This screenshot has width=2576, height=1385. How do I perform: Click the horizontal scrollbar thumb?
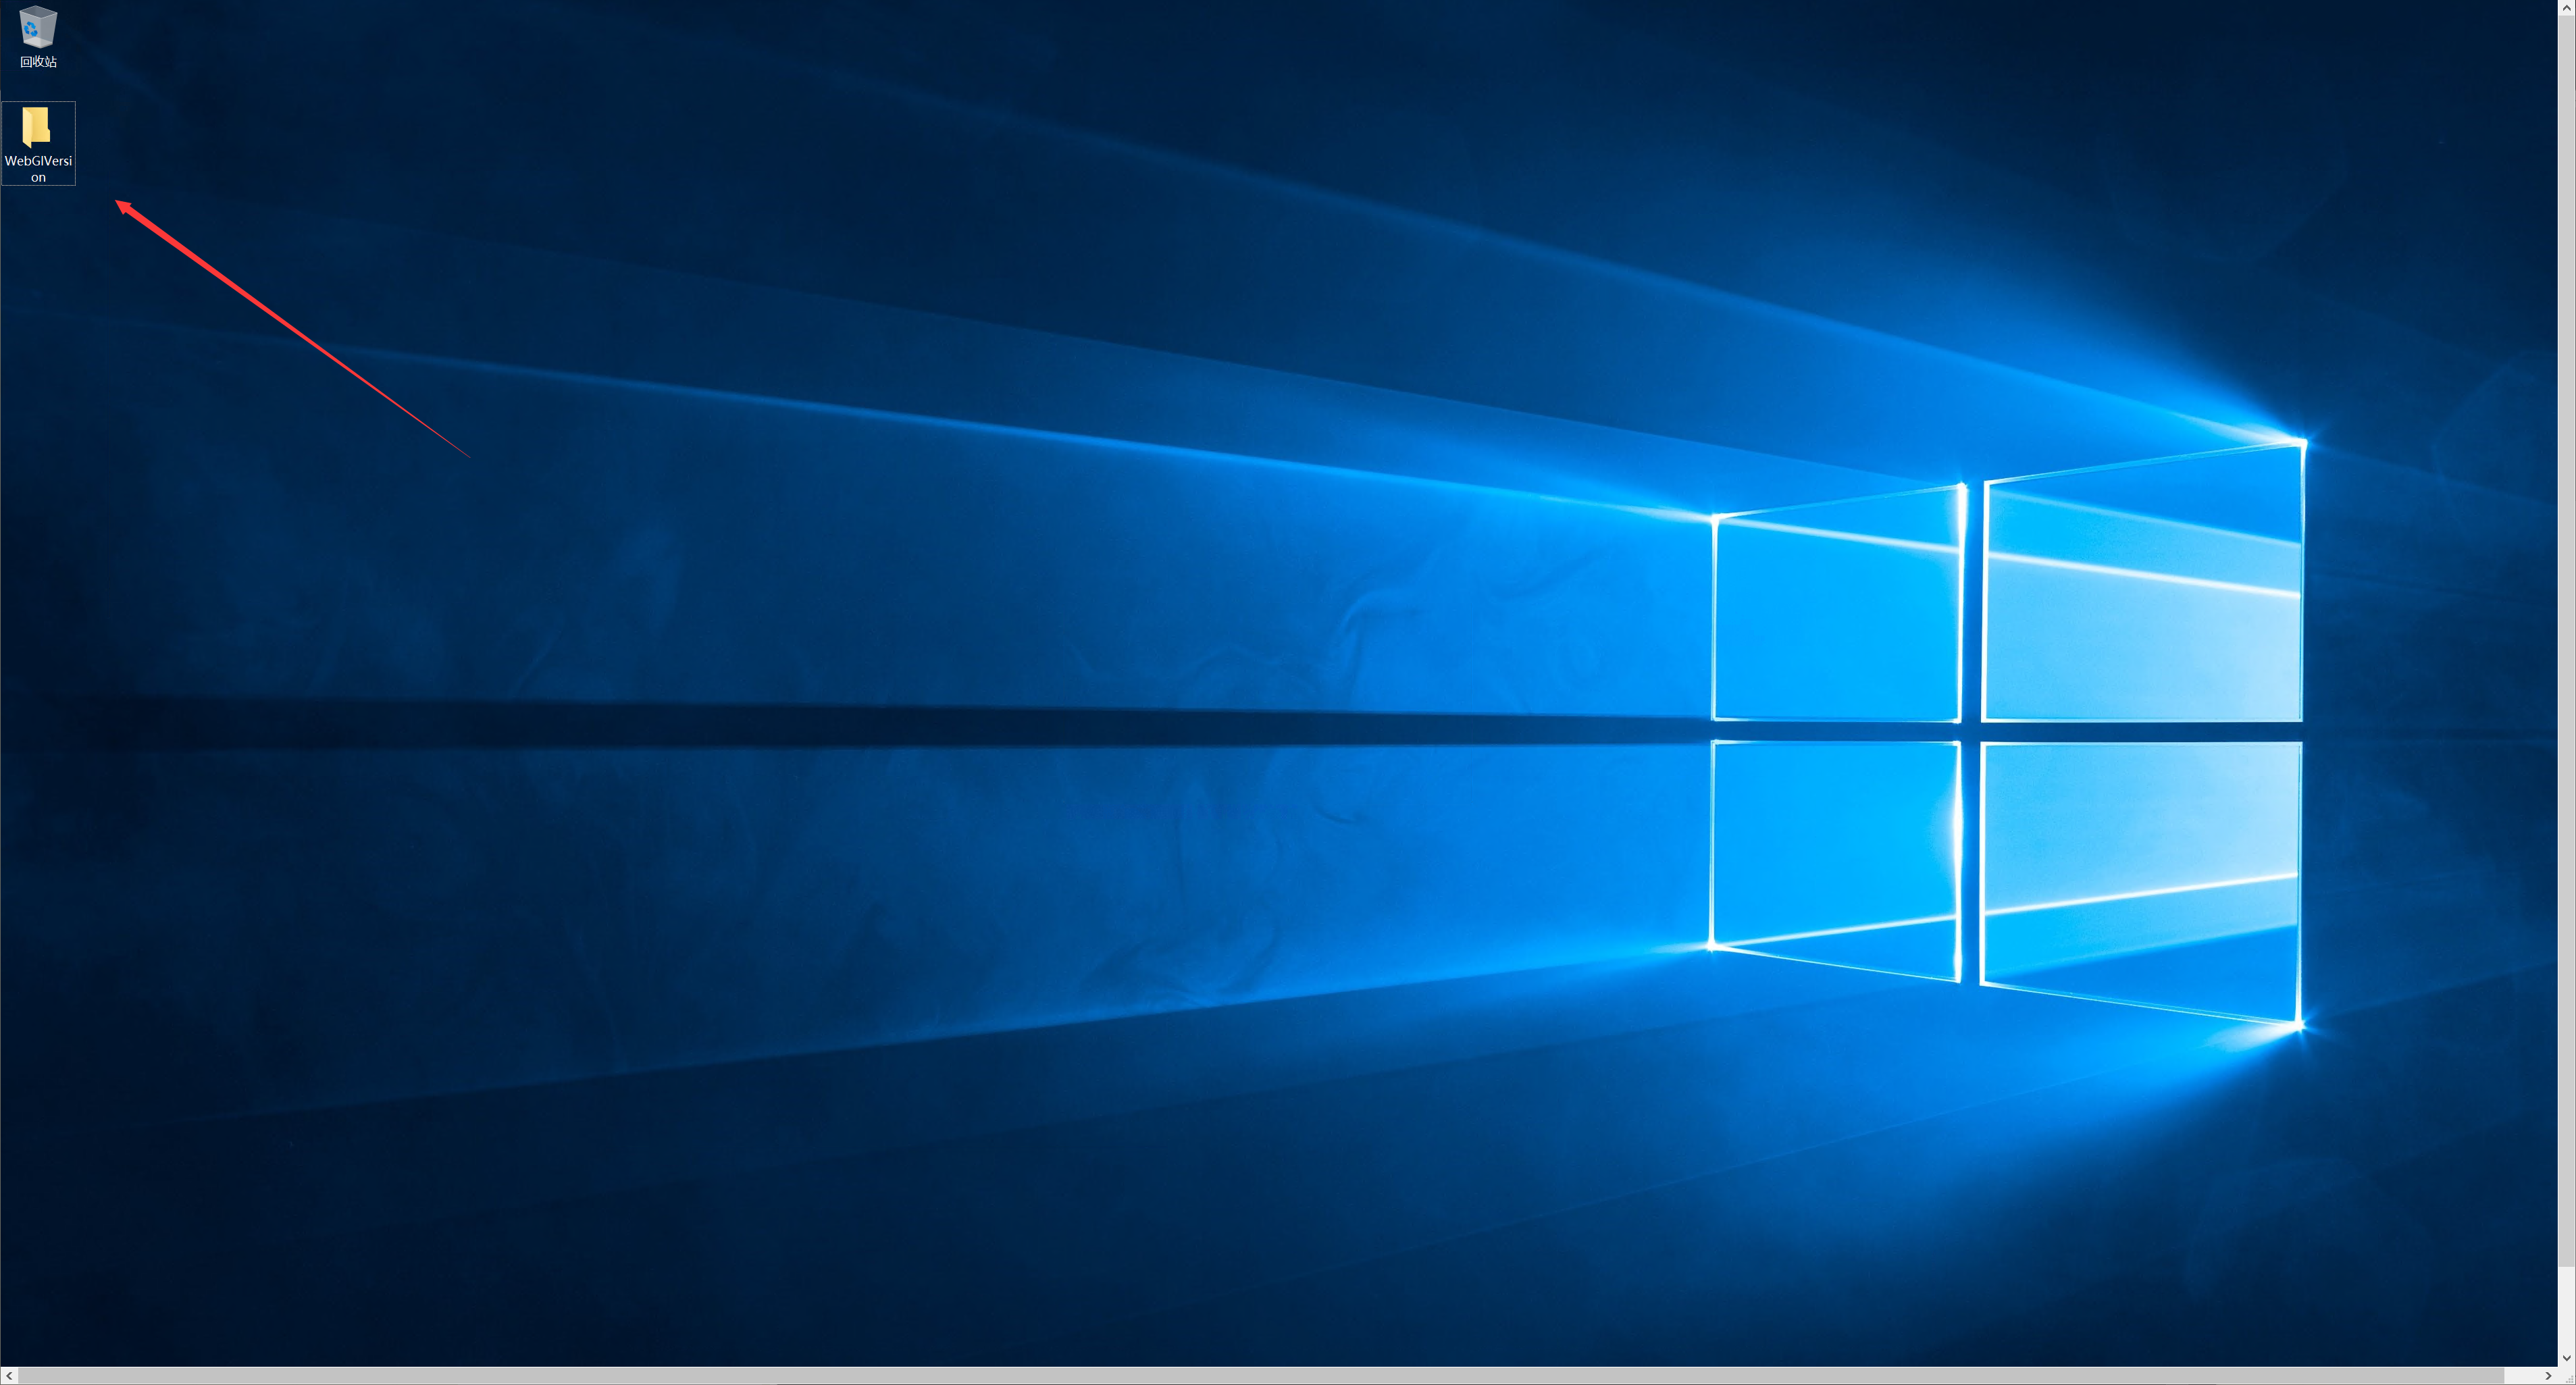tap(1260, 1376)
